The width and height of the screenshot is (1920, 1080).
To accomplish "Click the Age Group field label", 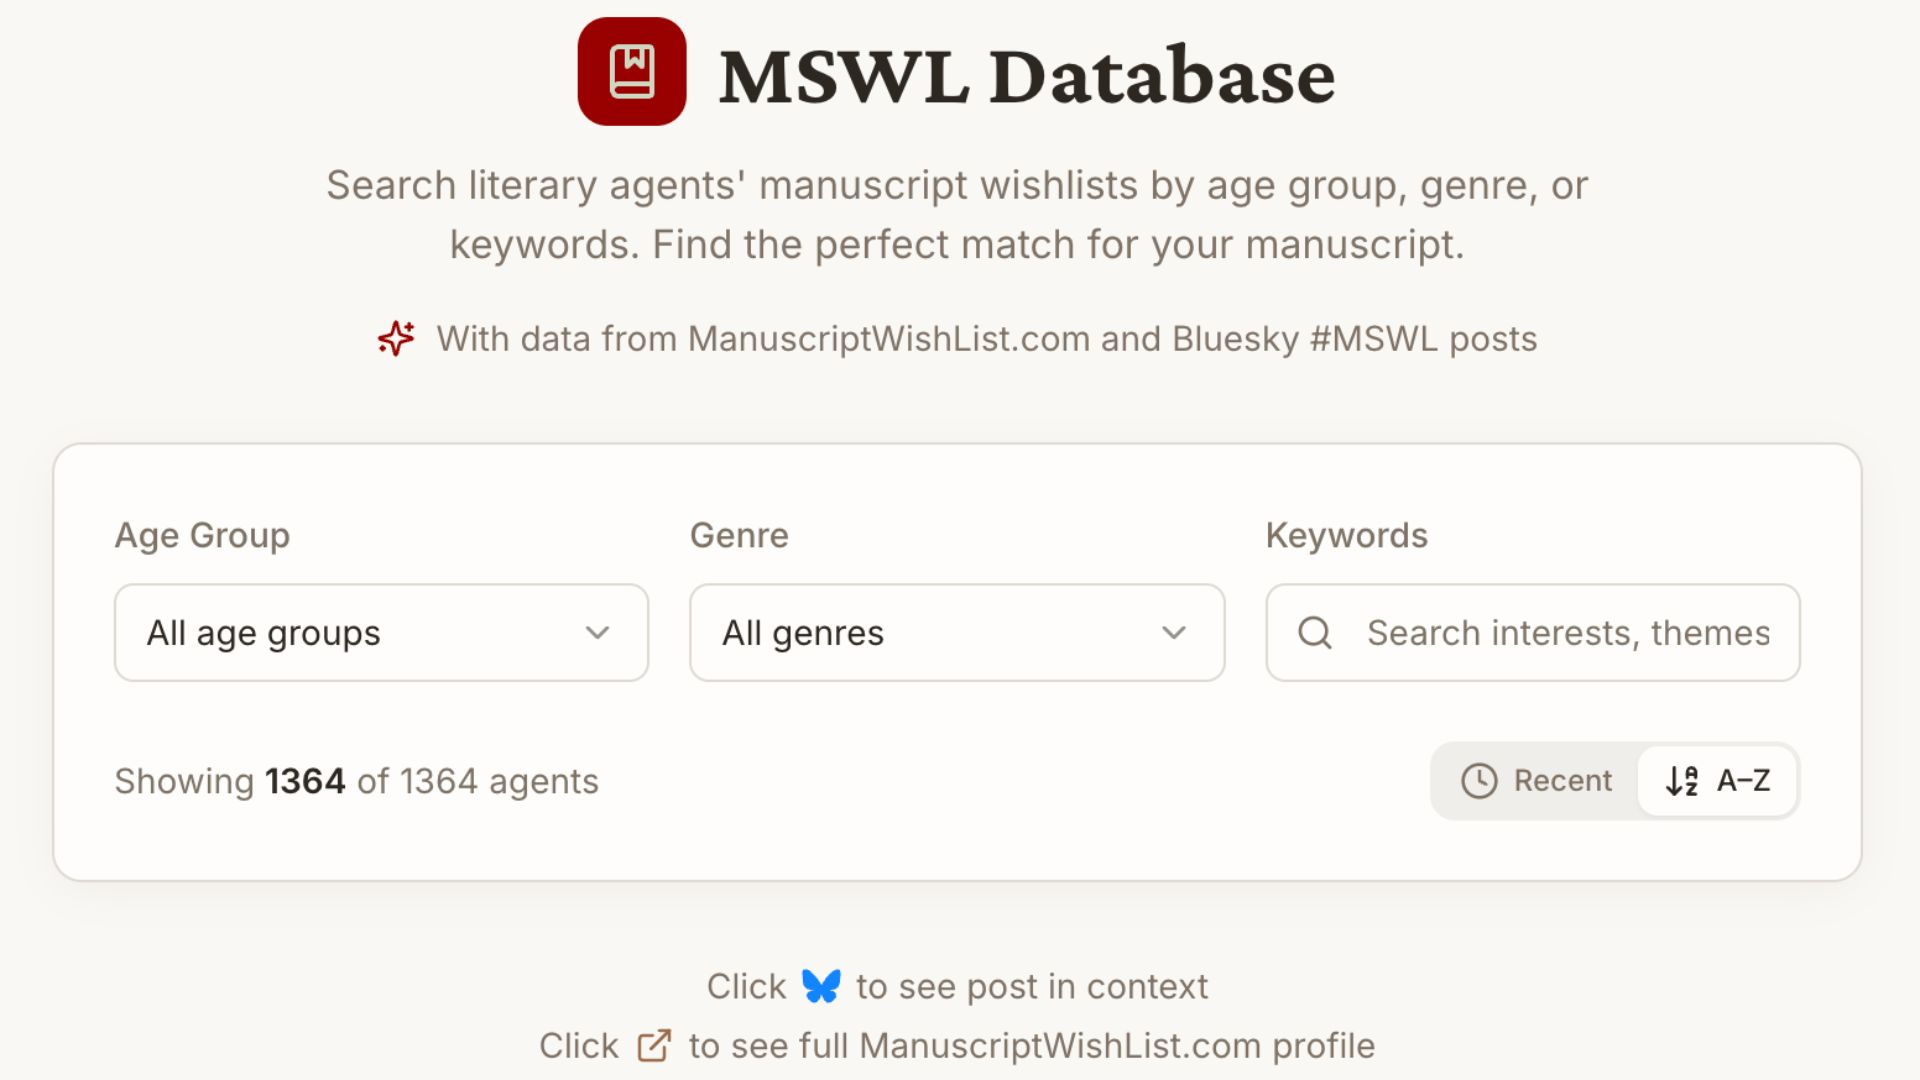I will [x=202, y=536].
